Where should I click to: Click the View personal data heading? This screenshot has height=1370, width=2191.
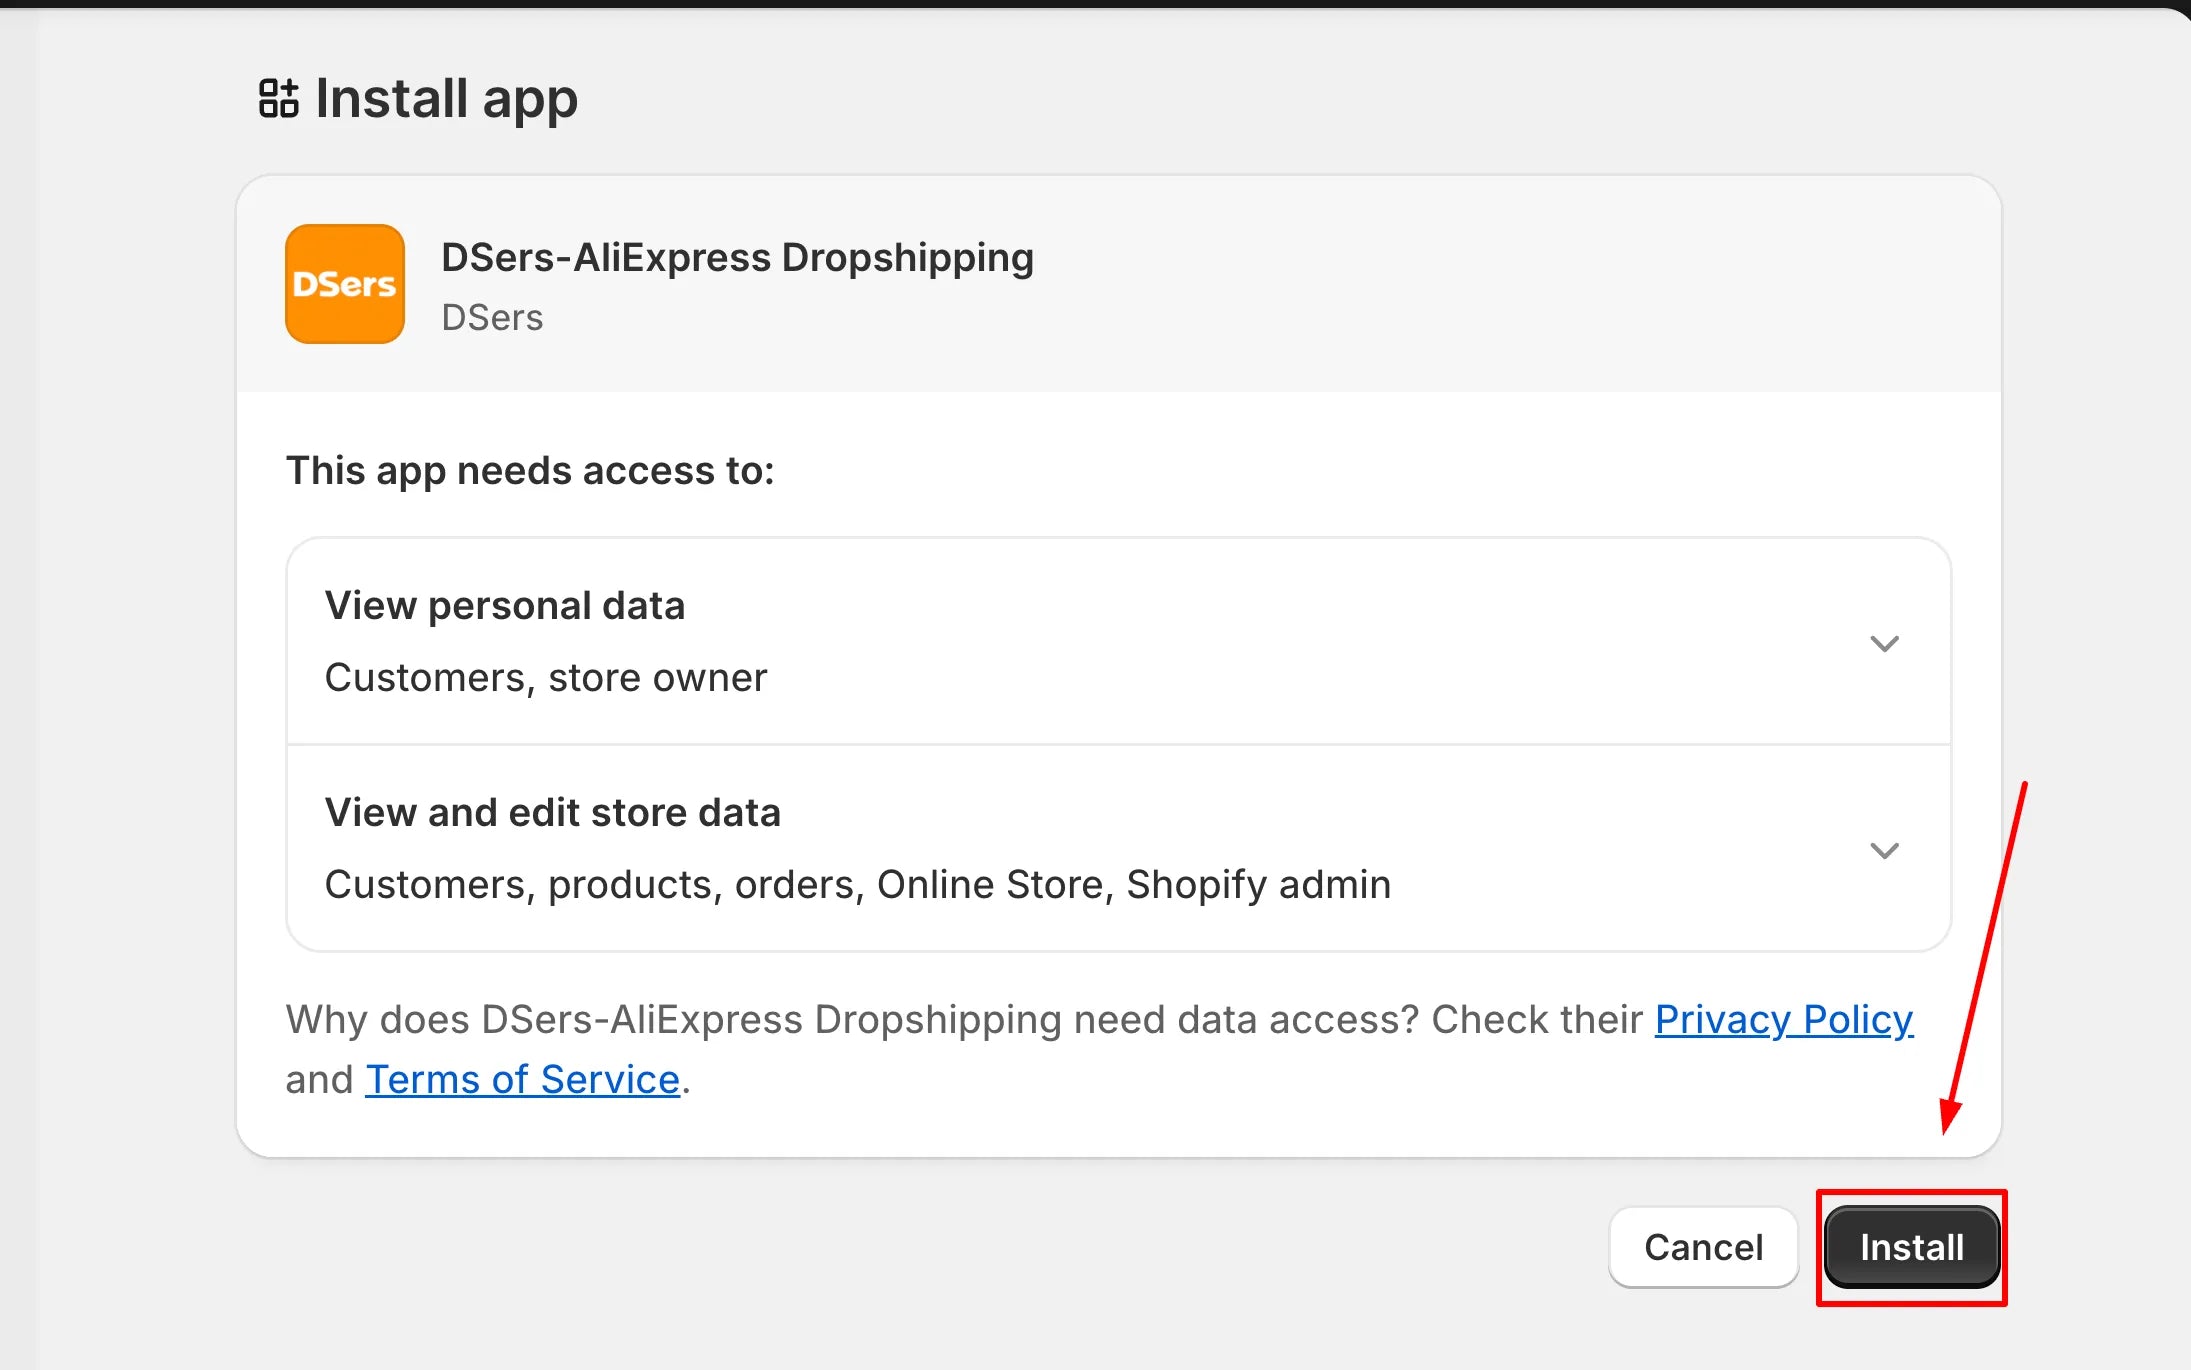[x=505, y=605]
